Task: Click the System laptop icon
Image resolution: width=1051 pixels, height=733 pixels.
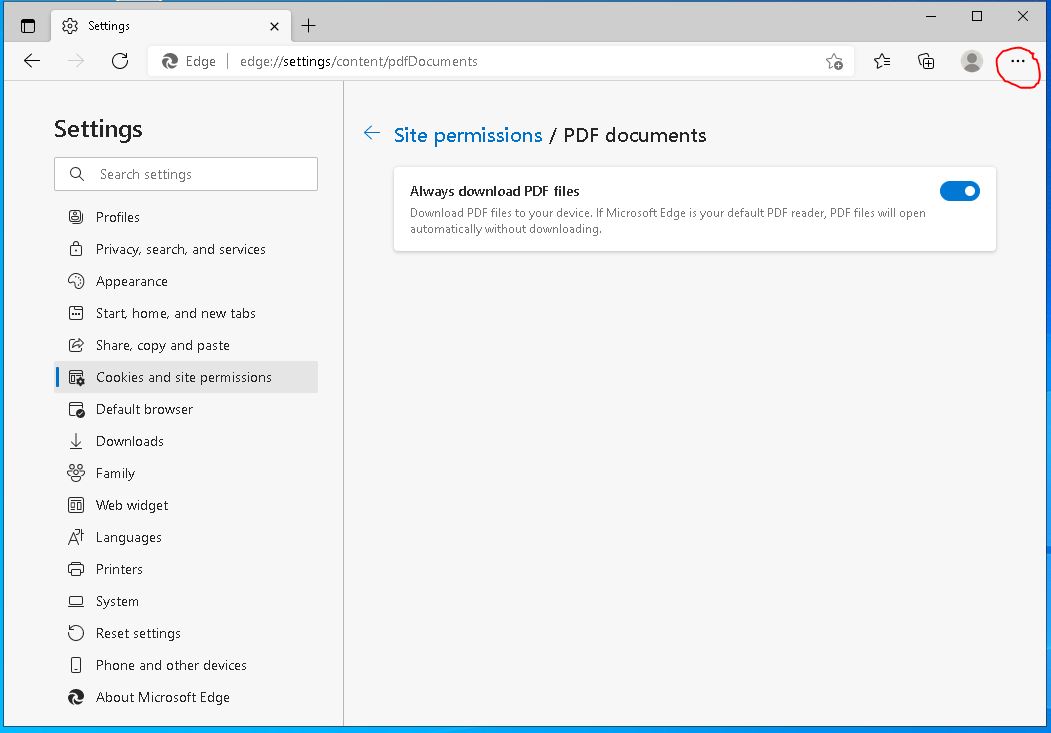Action: (x=76, y=602)
